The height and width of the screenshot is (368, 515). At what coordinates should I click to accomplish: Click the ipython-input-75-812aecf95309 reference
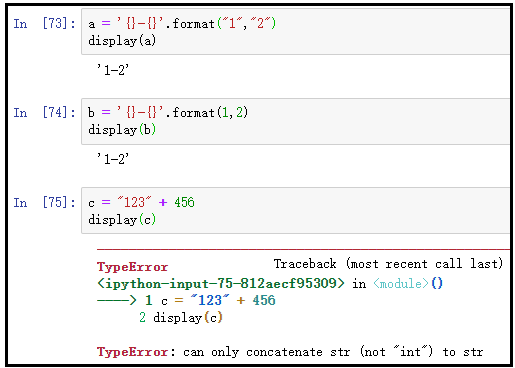[221, 284]
